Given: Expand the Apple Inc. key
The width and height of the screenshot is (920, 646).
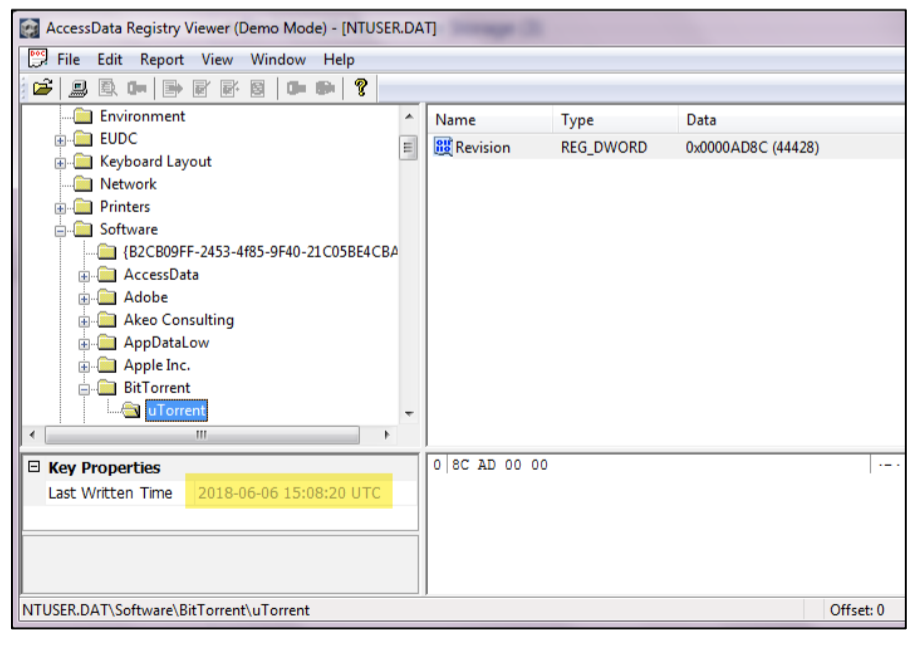Looking at the screenshot, I should tap(84, 367).
